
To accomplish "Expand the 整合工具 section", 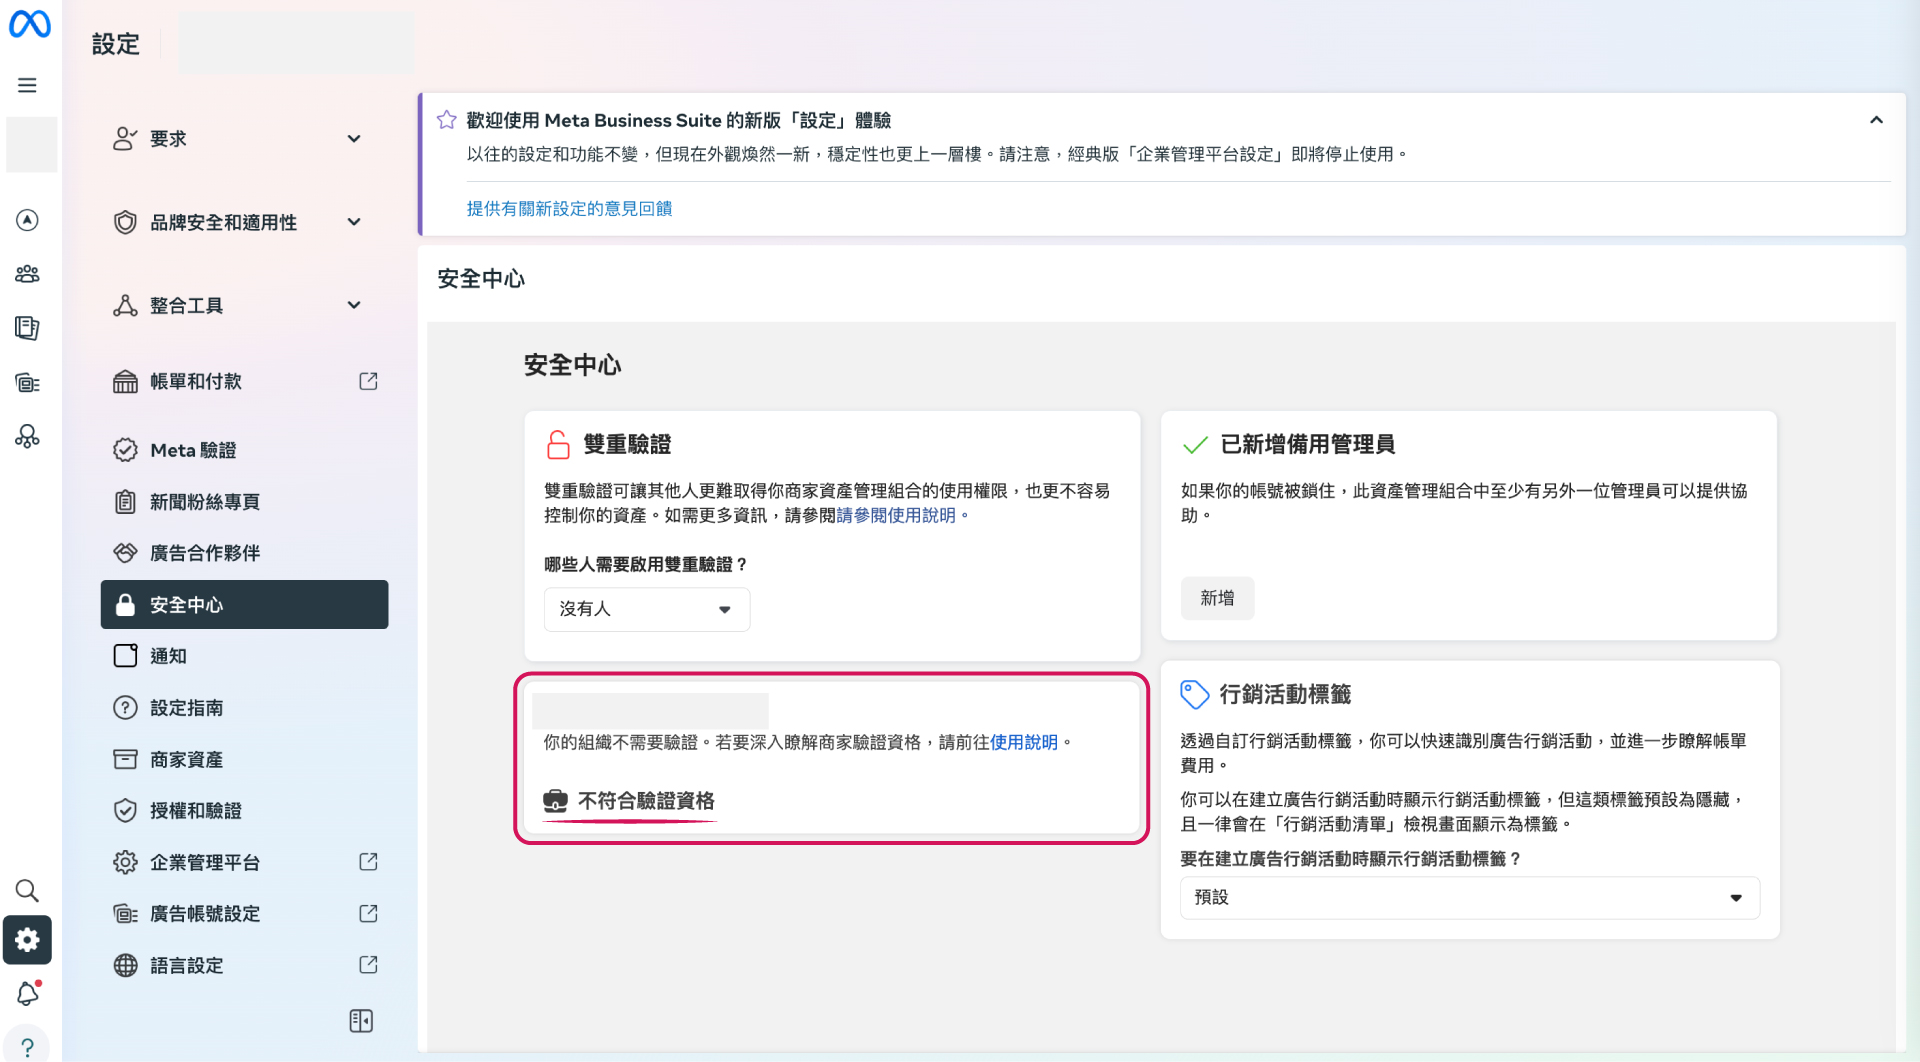I will tap(353, 305).
